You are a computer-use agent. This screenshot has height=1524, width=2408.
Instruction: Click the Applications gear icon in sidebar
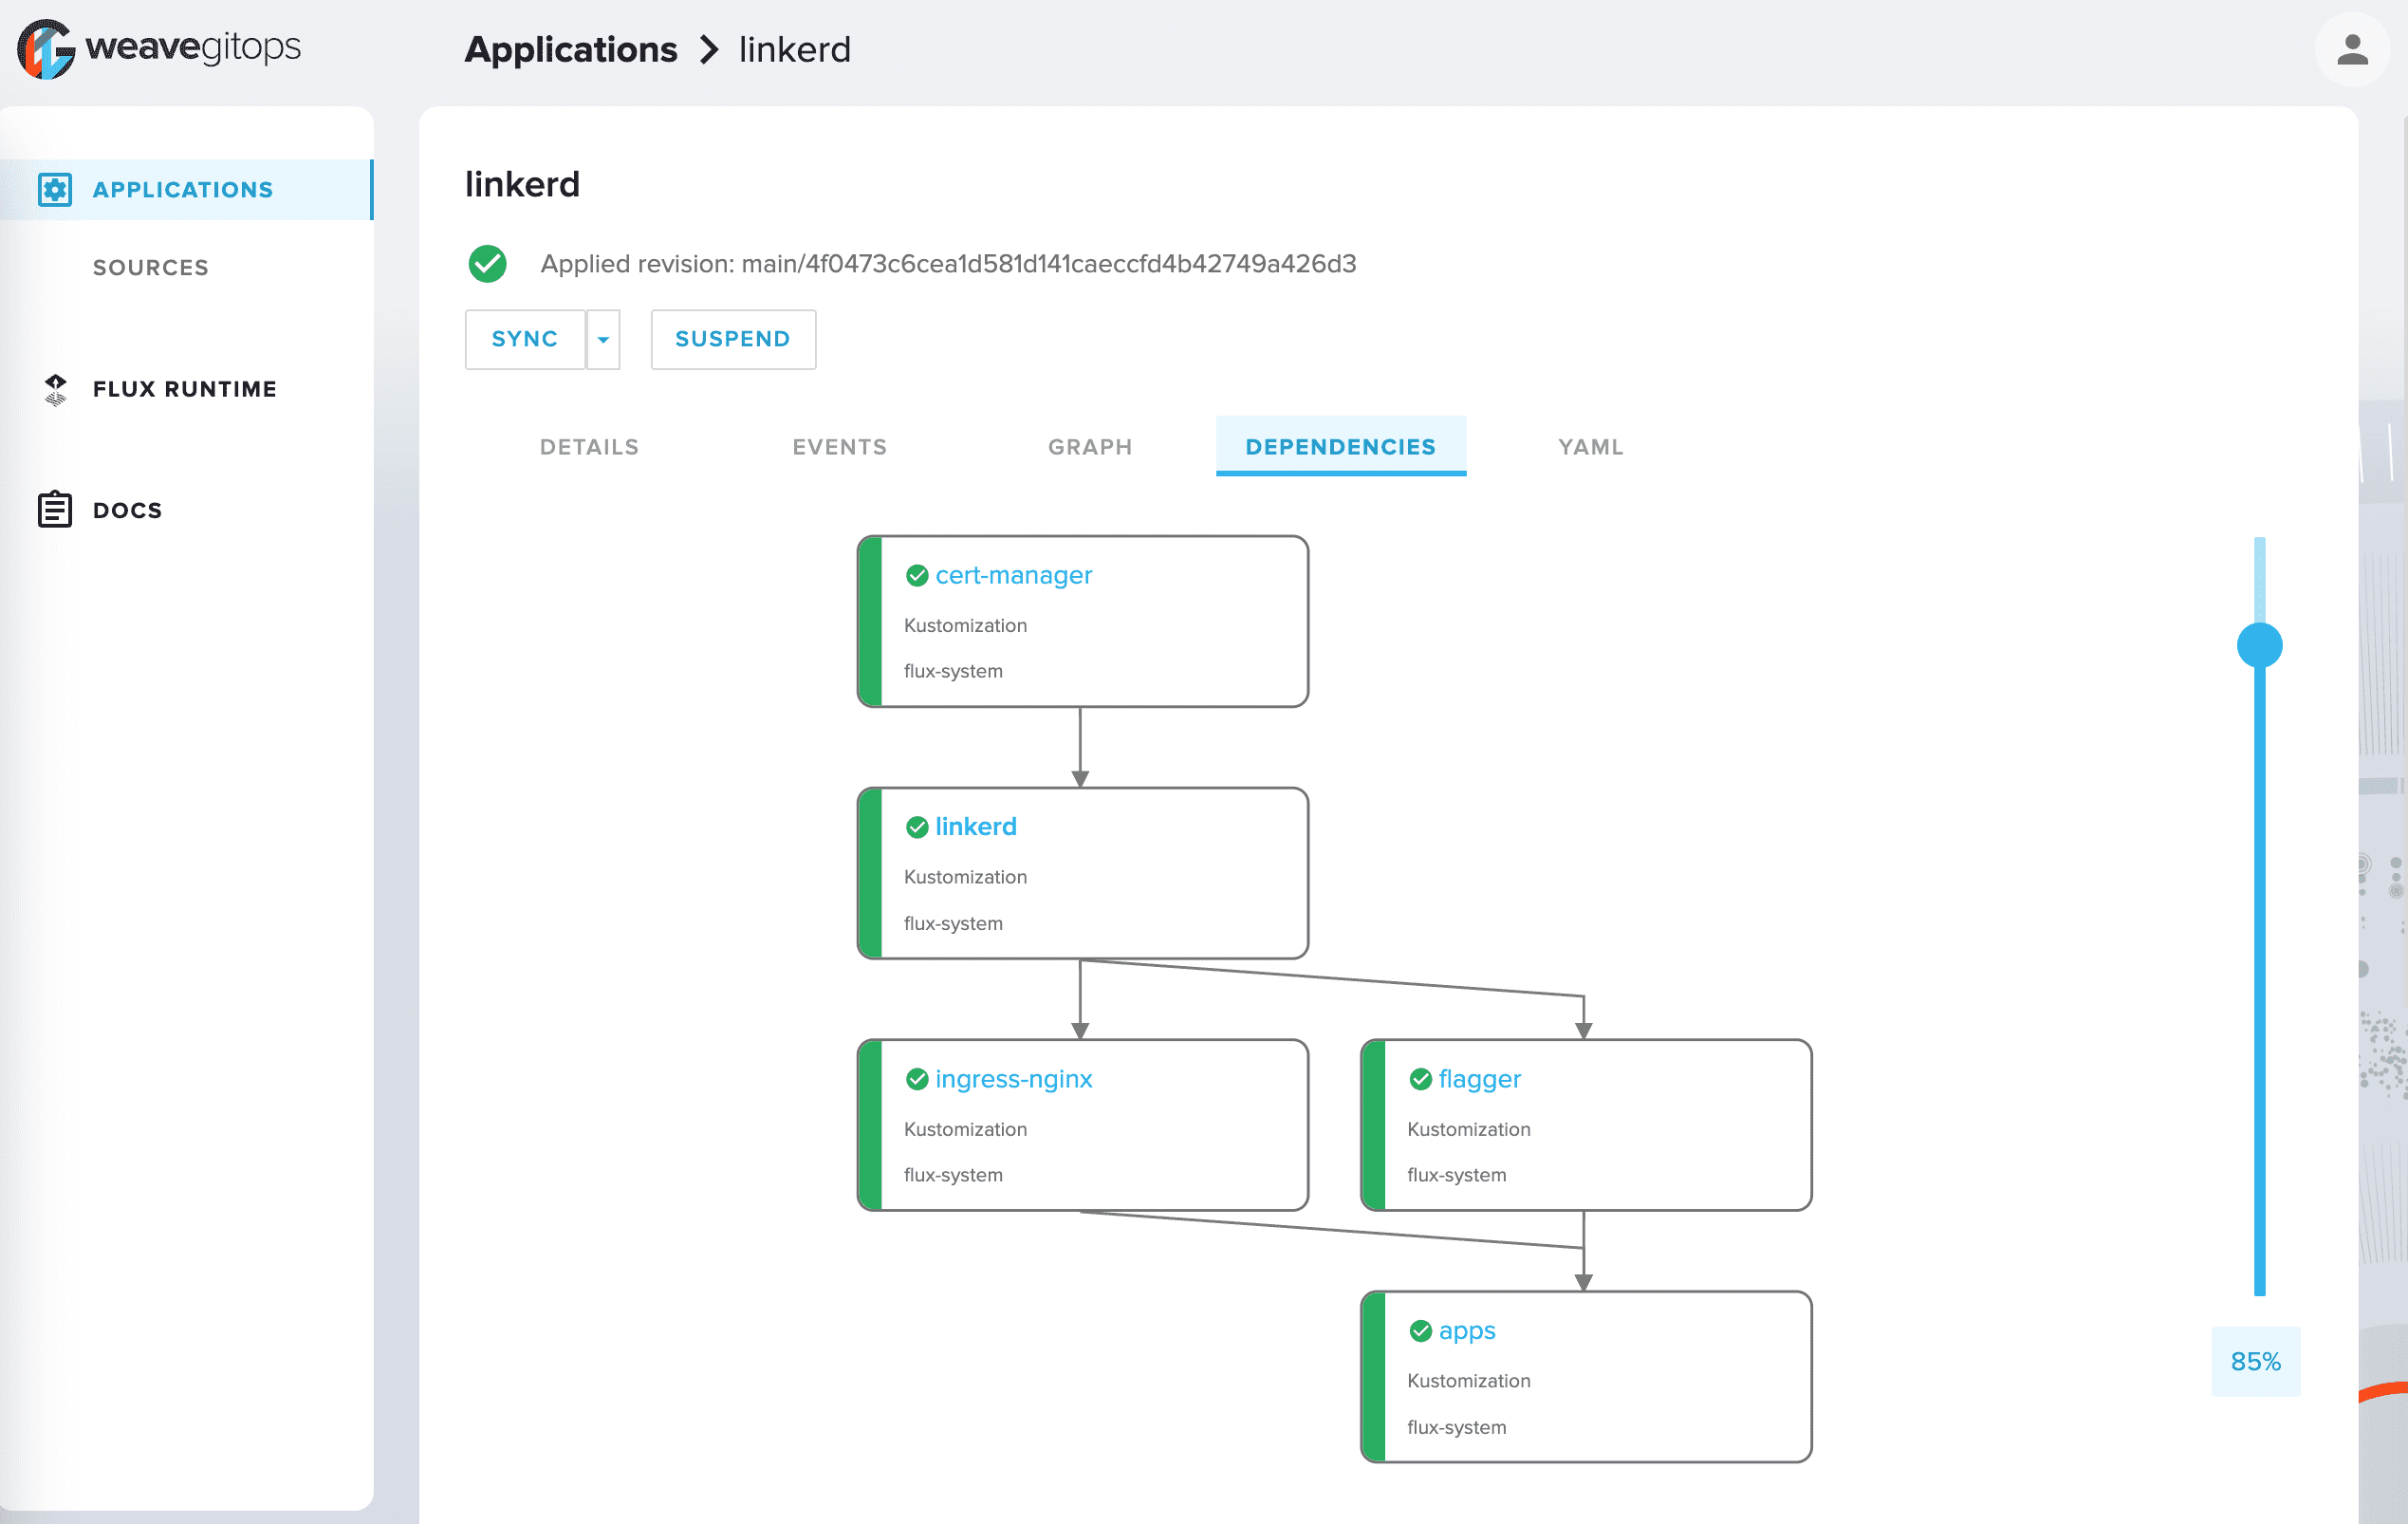[55, 189]
